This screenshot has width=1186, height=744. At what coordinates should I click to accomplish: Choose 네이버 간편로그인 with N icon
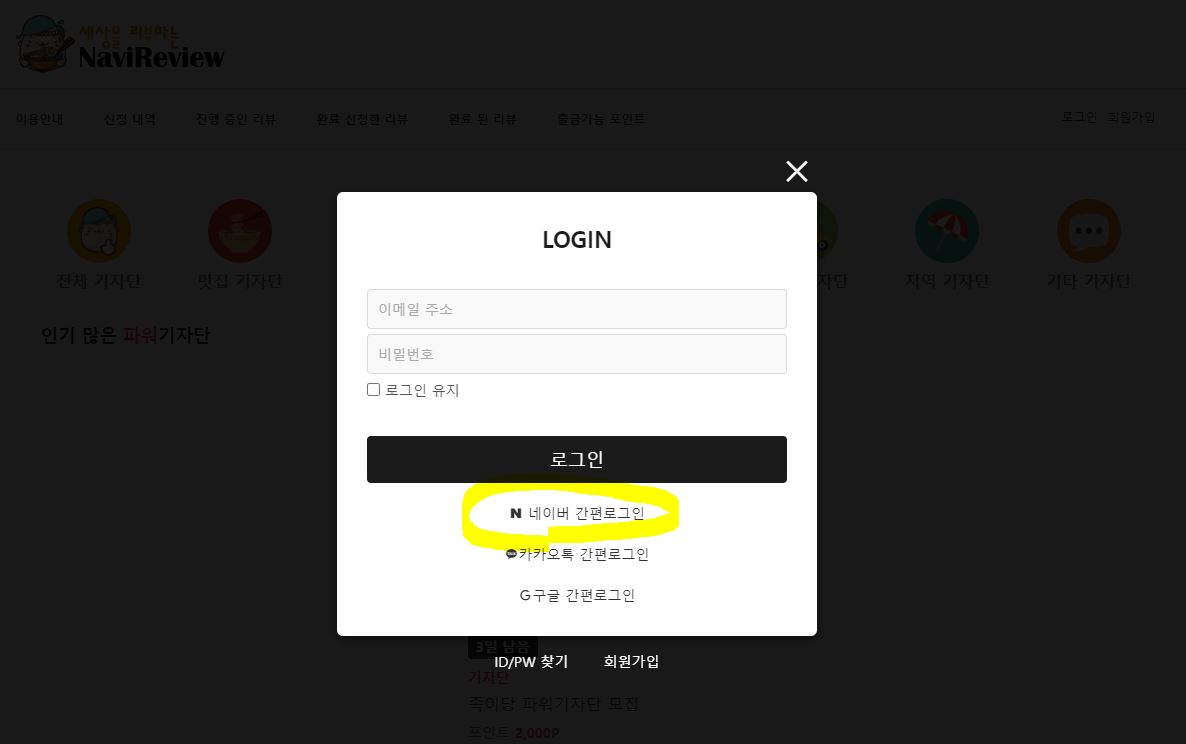click(577, 513)
